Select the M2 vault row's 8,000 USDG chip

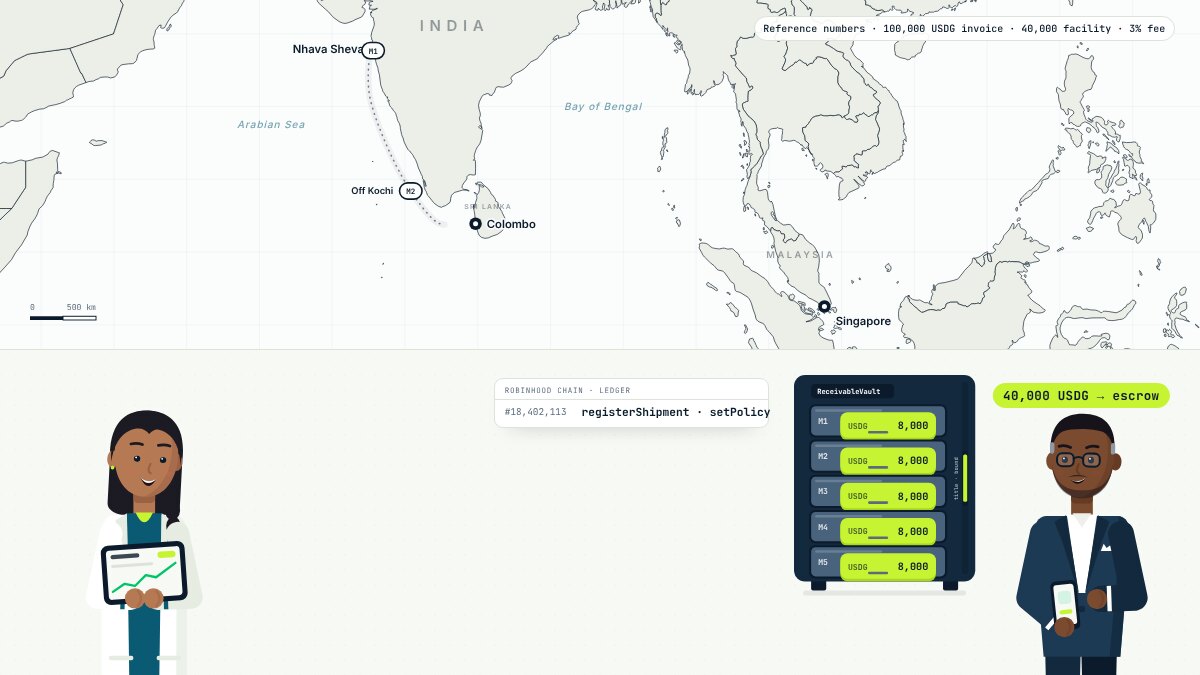(x=888, y=461)
